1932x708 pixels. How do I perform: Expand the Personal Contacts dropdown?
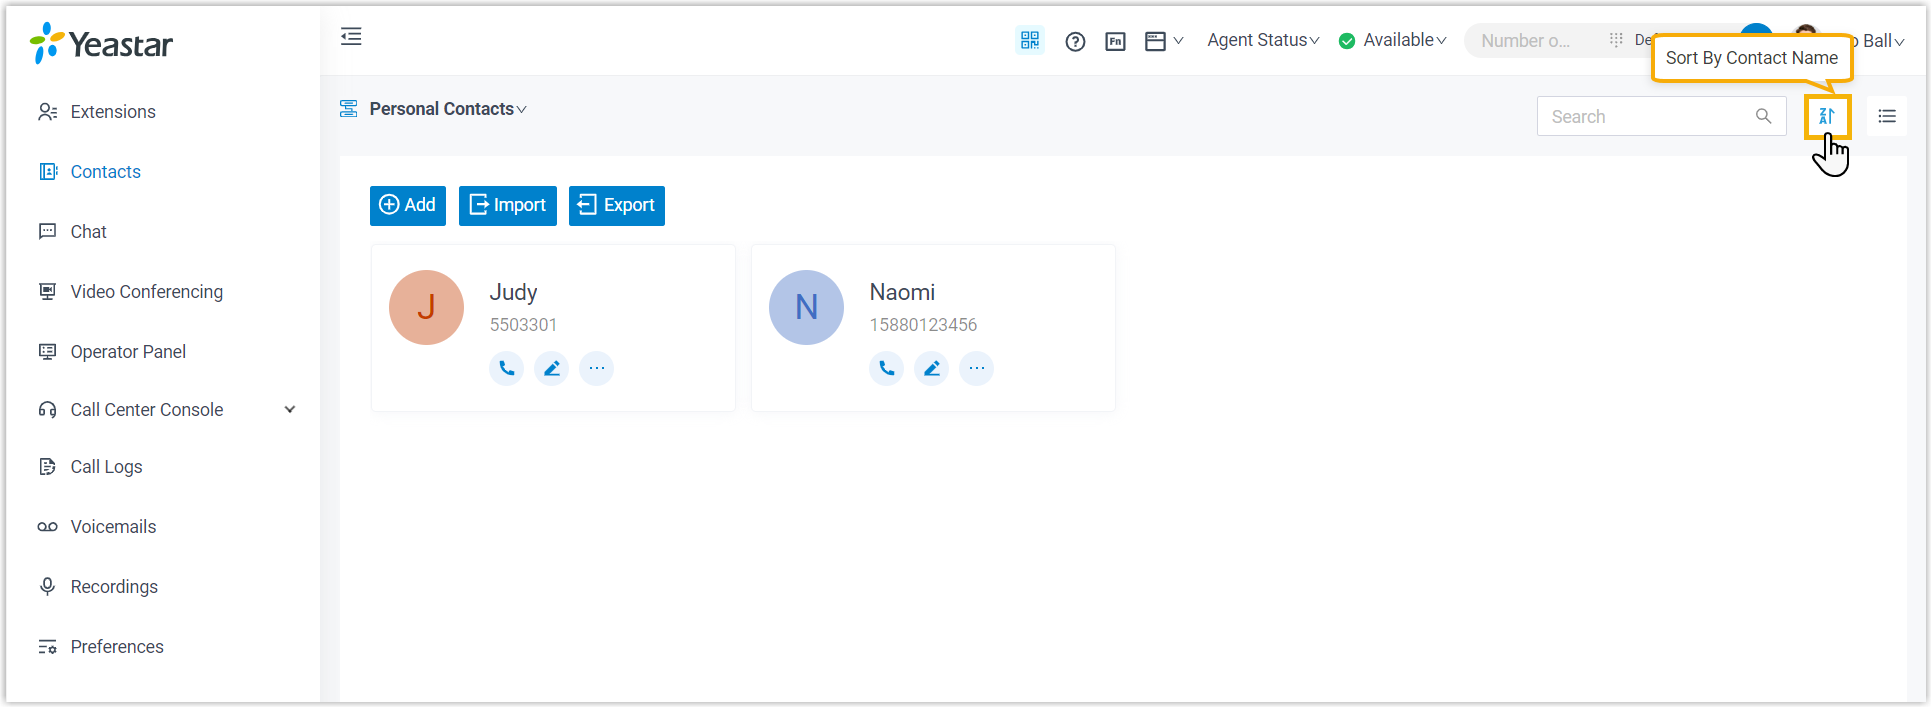pos(447,109)
